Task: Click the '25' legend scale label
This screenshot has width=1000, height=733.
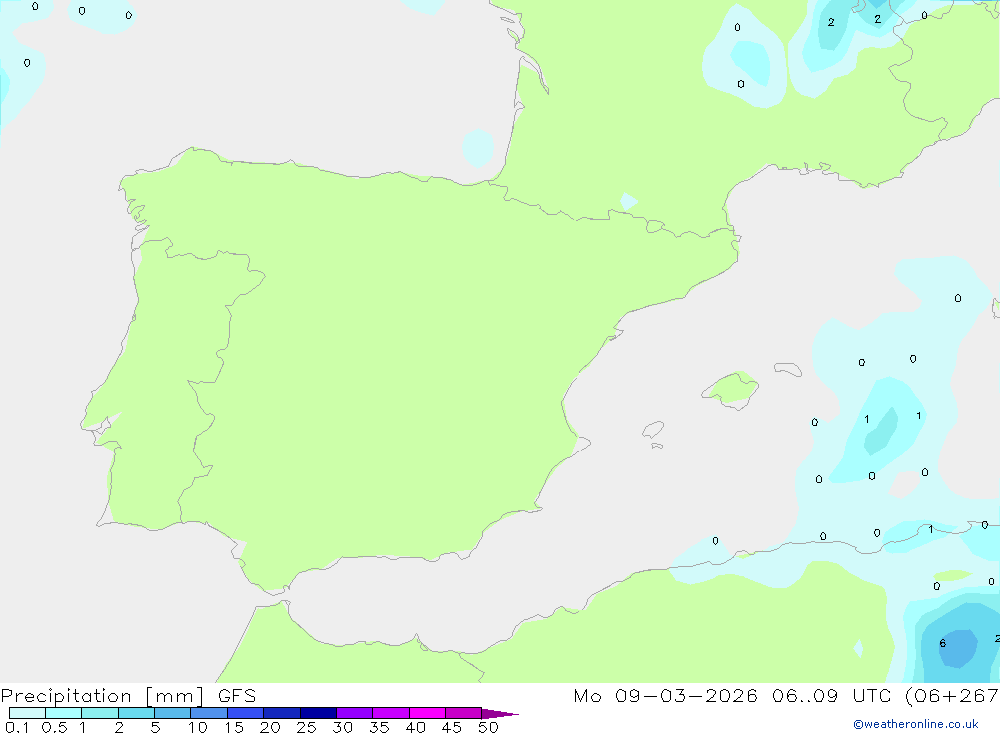Action: click(306, 727)
